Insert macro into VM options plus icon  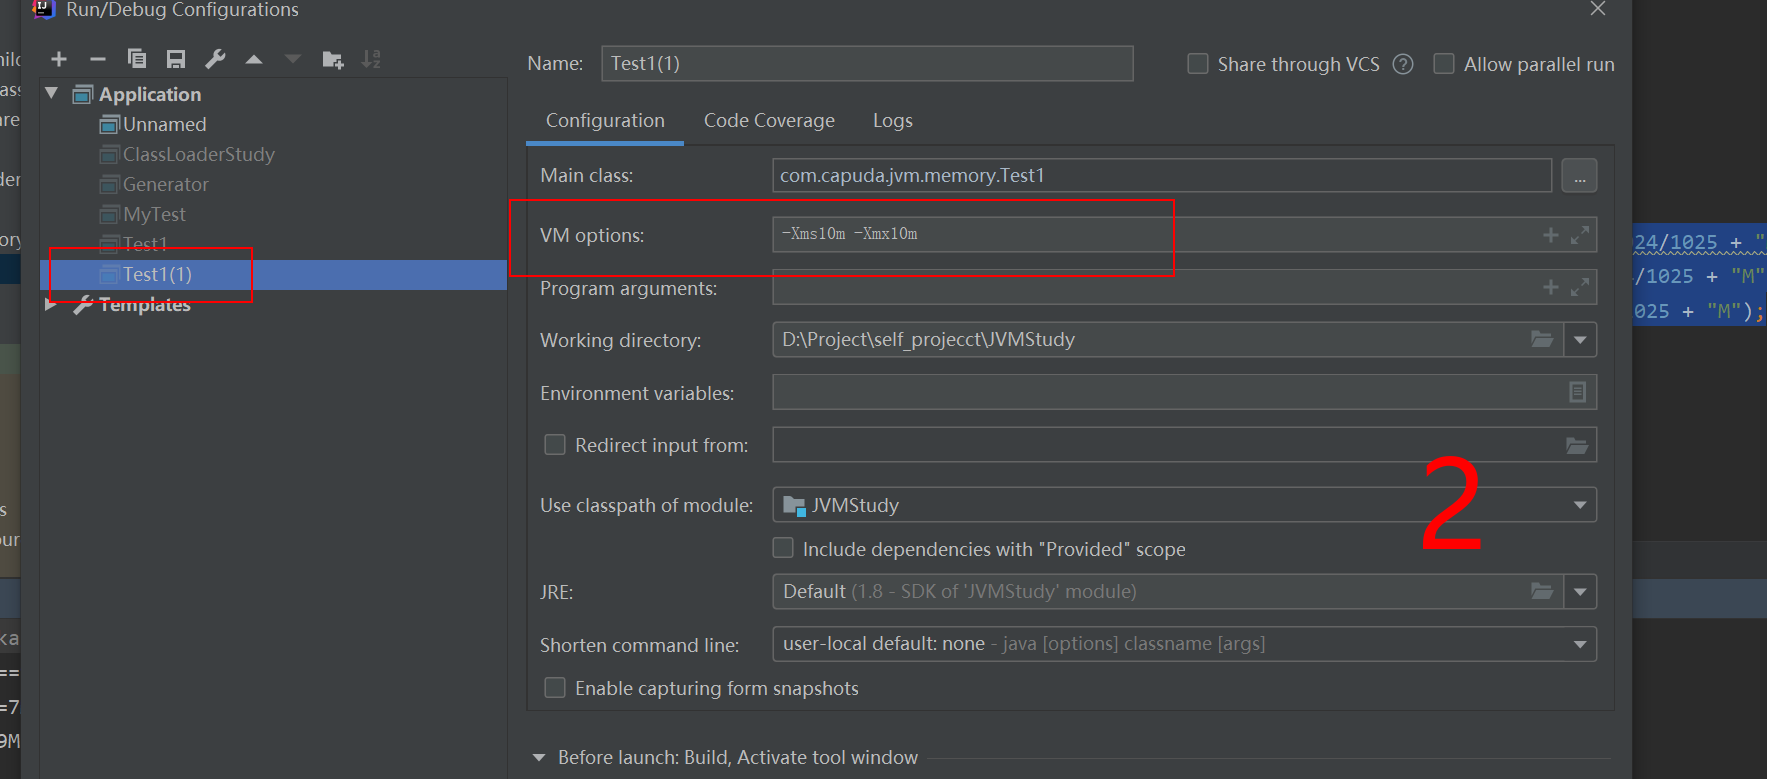coord(1550,235)
